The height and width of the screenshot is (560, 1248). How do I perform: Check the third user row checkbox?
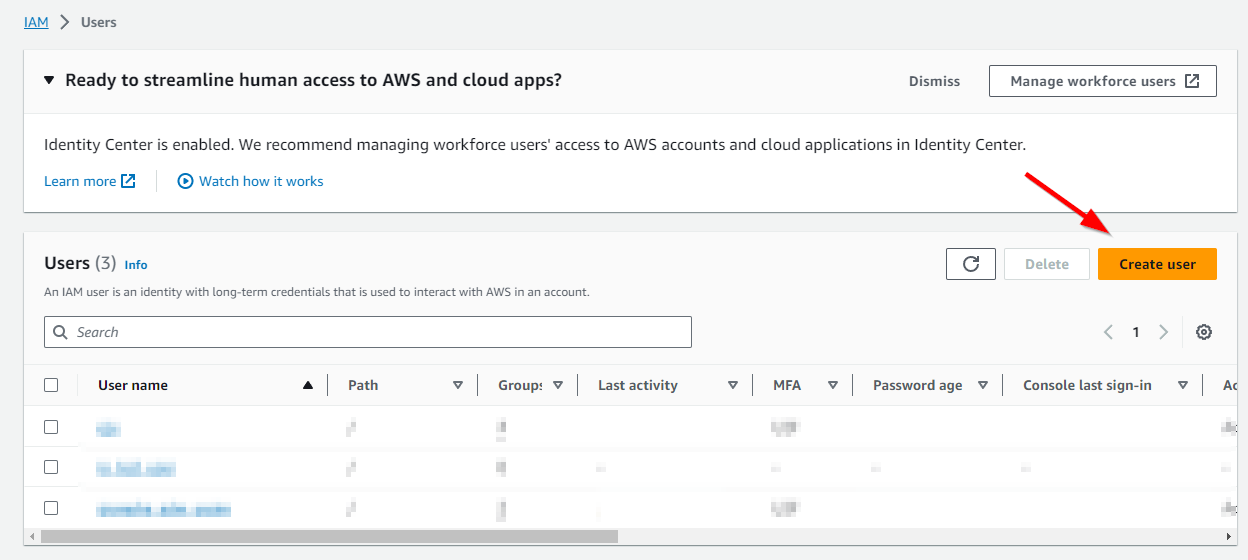[52, 508]
